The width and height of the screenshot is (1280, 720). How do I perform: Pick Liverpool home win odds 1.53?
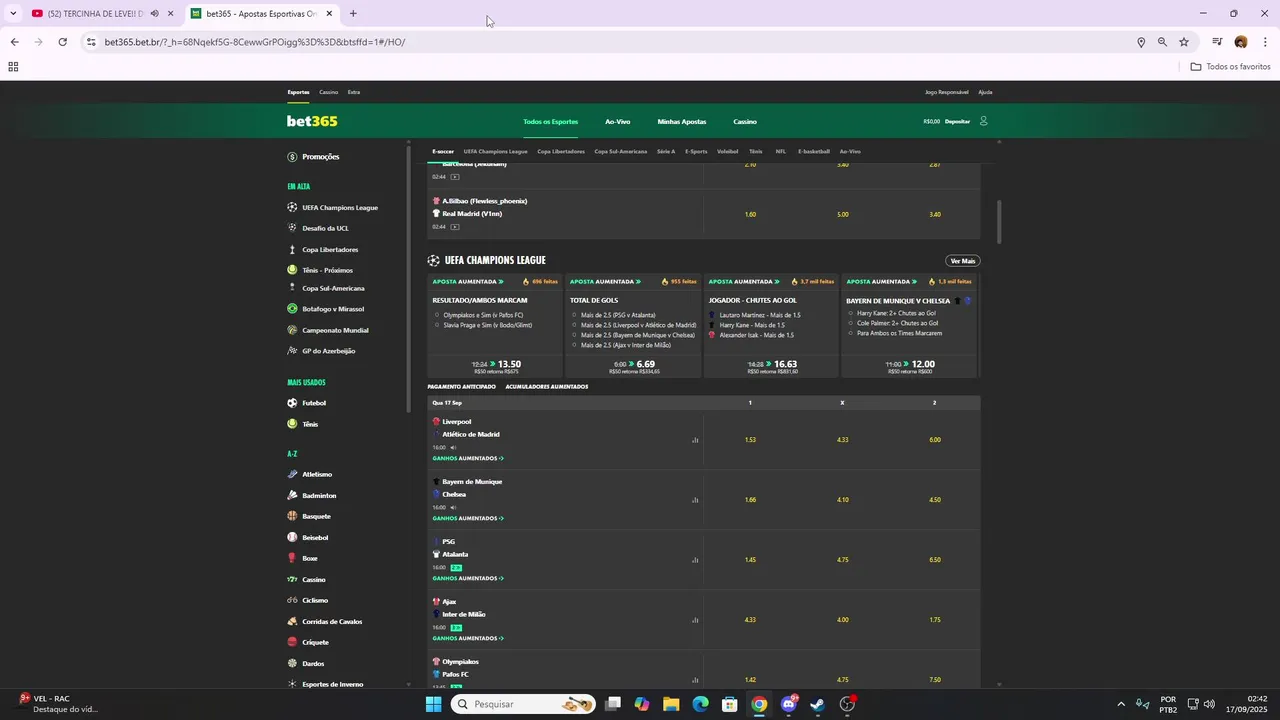(x=750, y=440)
